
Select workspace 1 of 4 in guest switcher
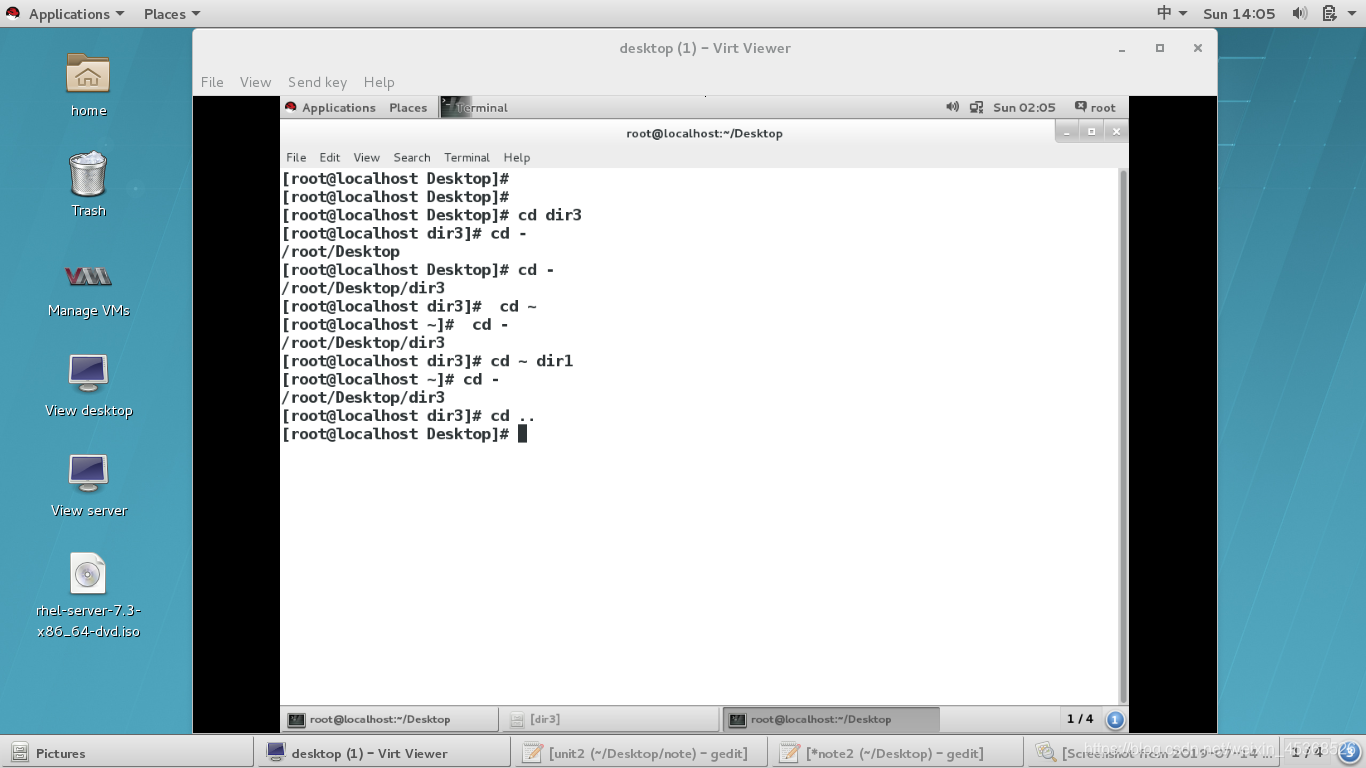pos(1081,719)
